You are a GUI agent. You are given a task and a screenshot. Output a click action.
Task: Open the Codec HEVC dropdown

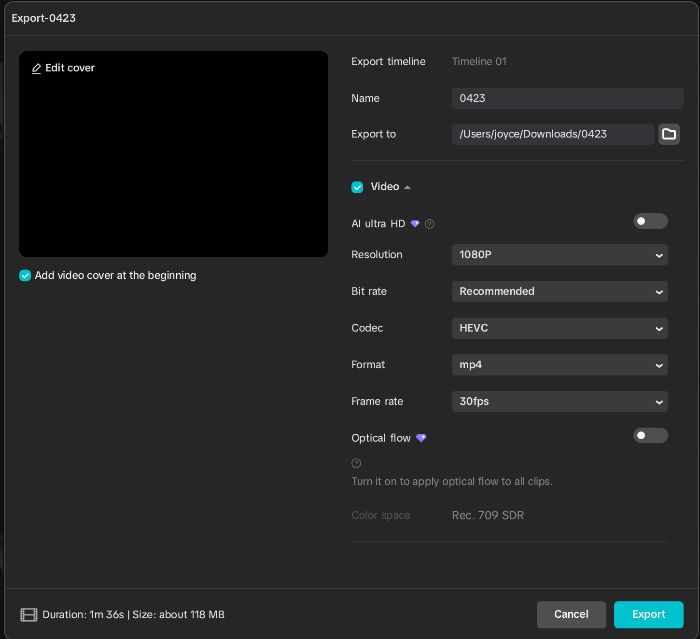[559, 328]
